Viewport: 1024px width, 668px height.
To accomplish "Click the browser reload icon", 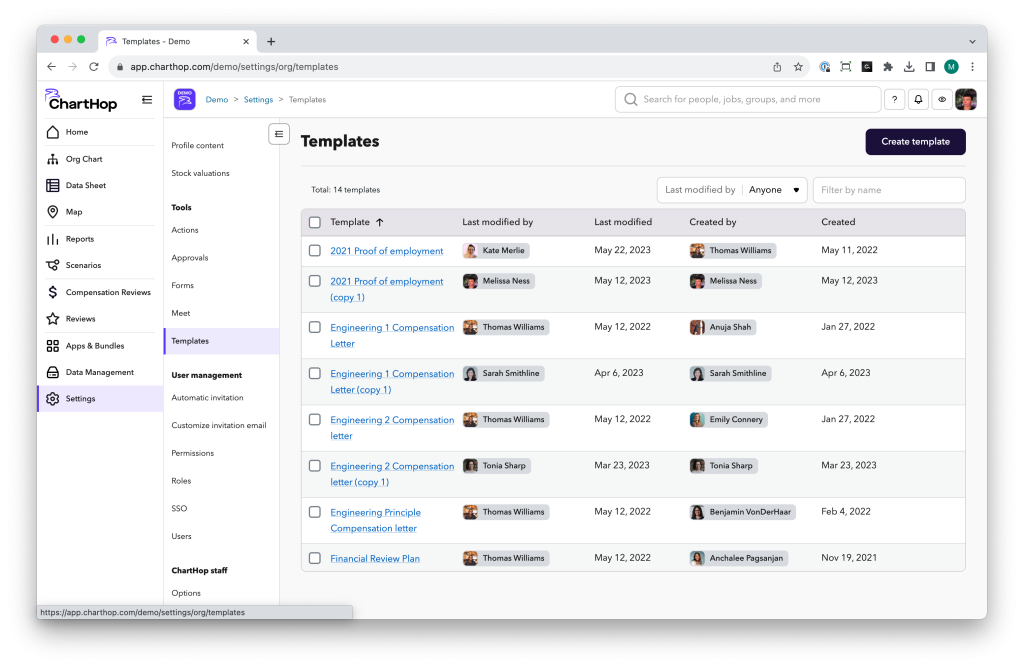I will [94, 67].
